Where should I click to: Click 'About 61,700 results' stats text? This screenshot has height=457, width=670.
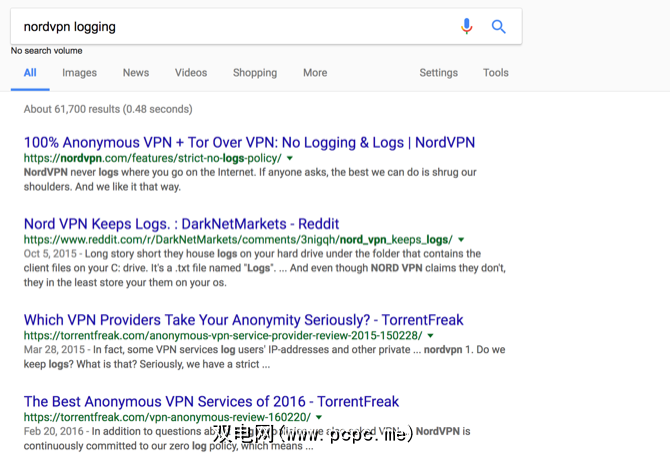click(x=108, y=109)
